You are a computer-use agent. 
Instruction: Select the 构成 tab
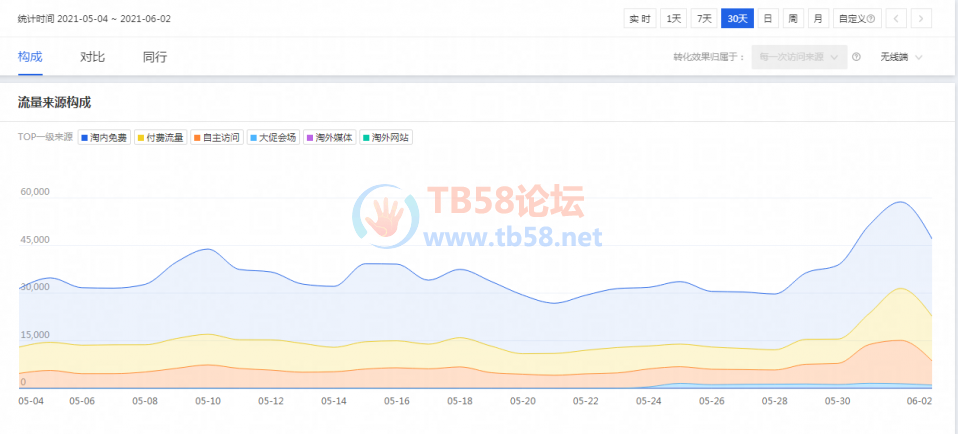(30, 57)
